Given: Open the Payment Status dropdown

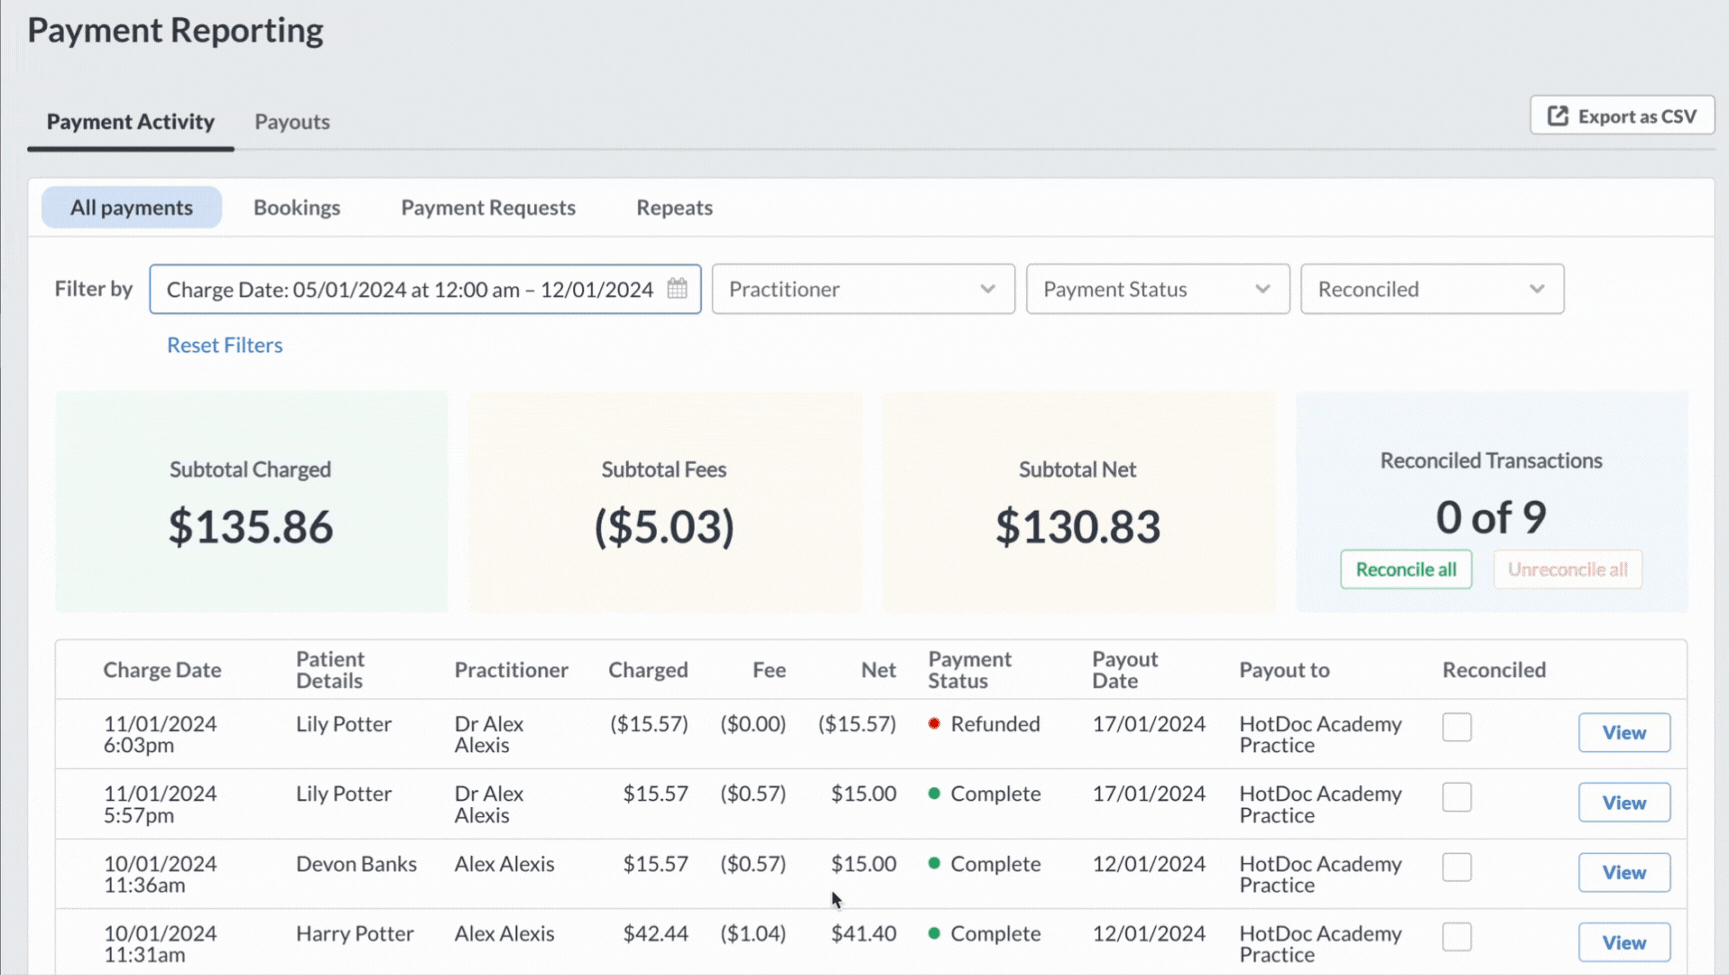Looking at the screenshot, I should [1157, 289].
